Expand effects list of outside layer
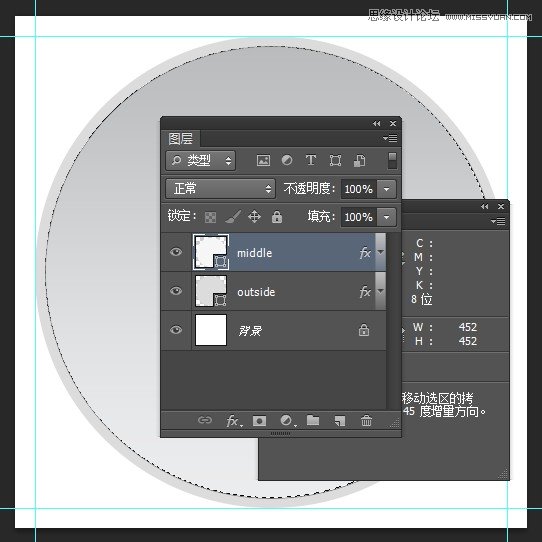 [381, 291]
